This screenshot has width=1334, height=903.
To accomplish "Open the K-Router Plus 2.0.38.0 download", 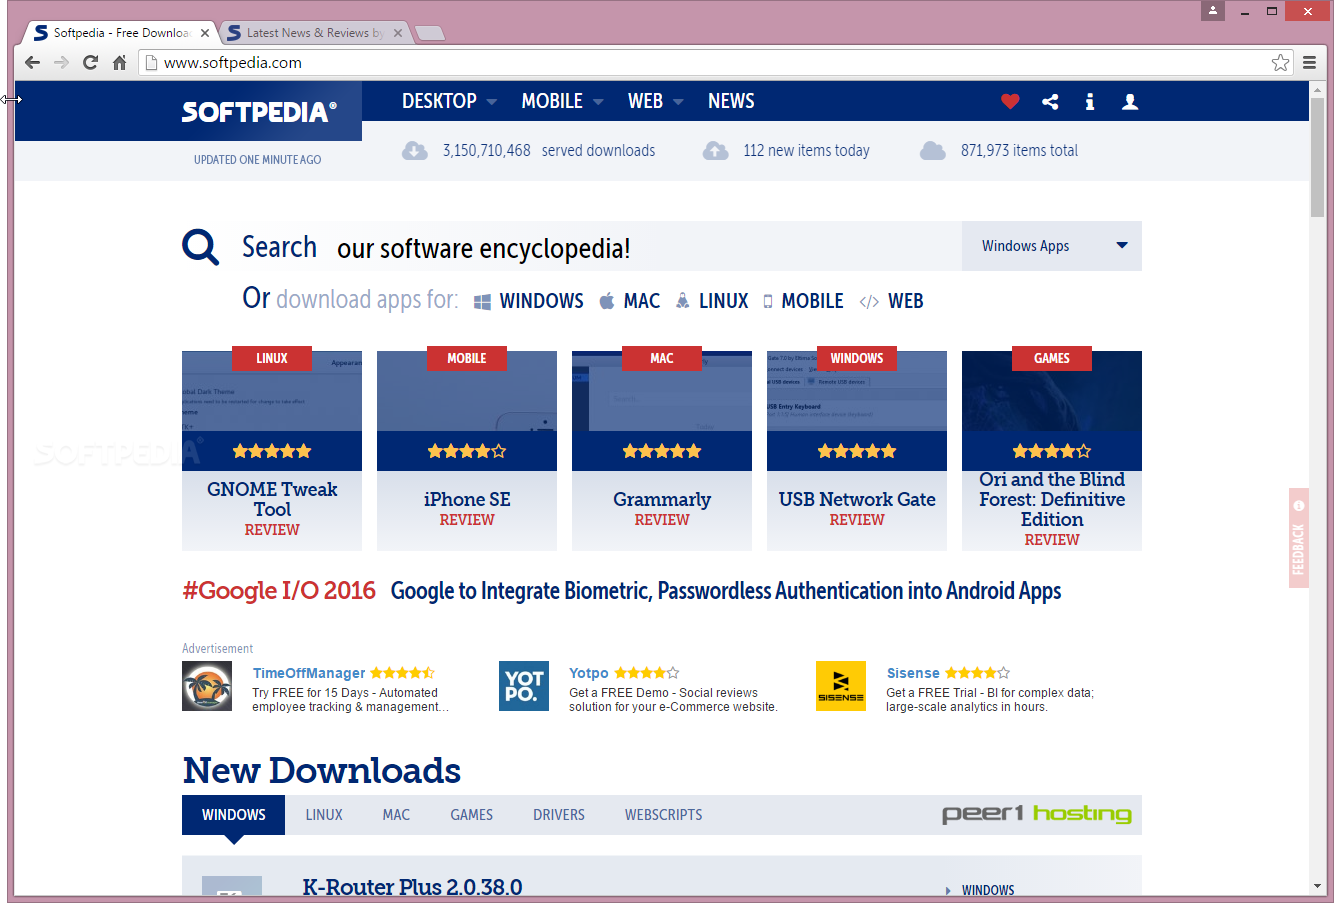I will (x=412, y=887).
